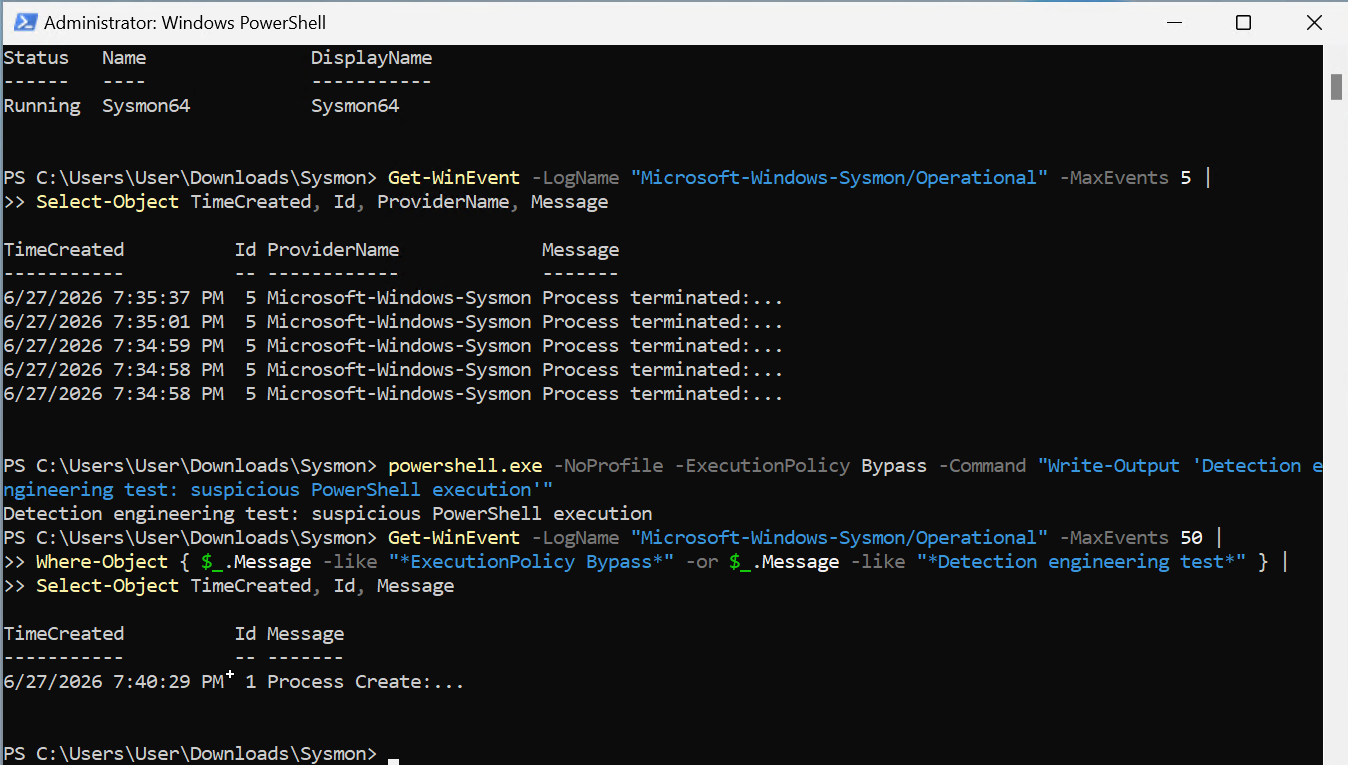Click the event row timestamped 7:35:01 PM
The height and width of the screenshot is (765, 1348).
pyautogui.click(x=393, y=322)
